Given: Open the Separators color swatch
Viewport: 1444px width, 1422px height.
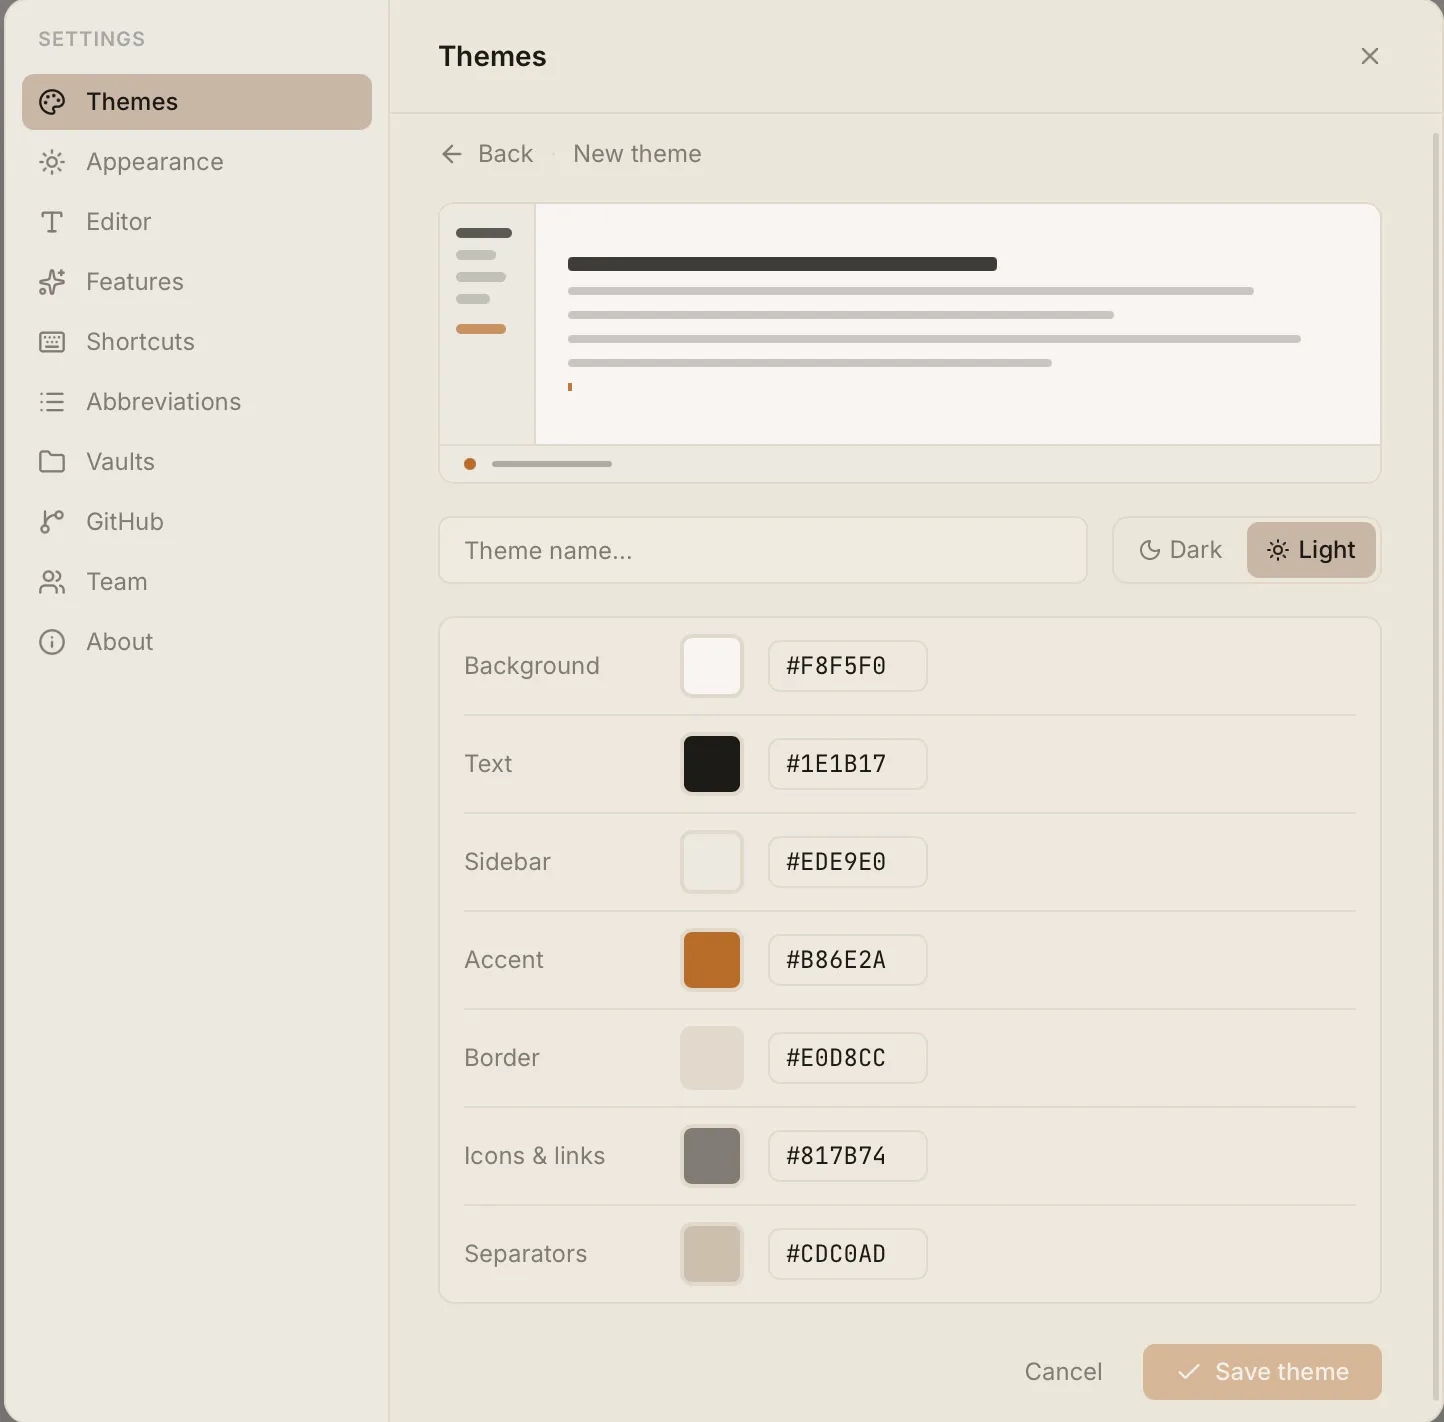Looking at the screenshot, I should click(x=712, y=1254).
